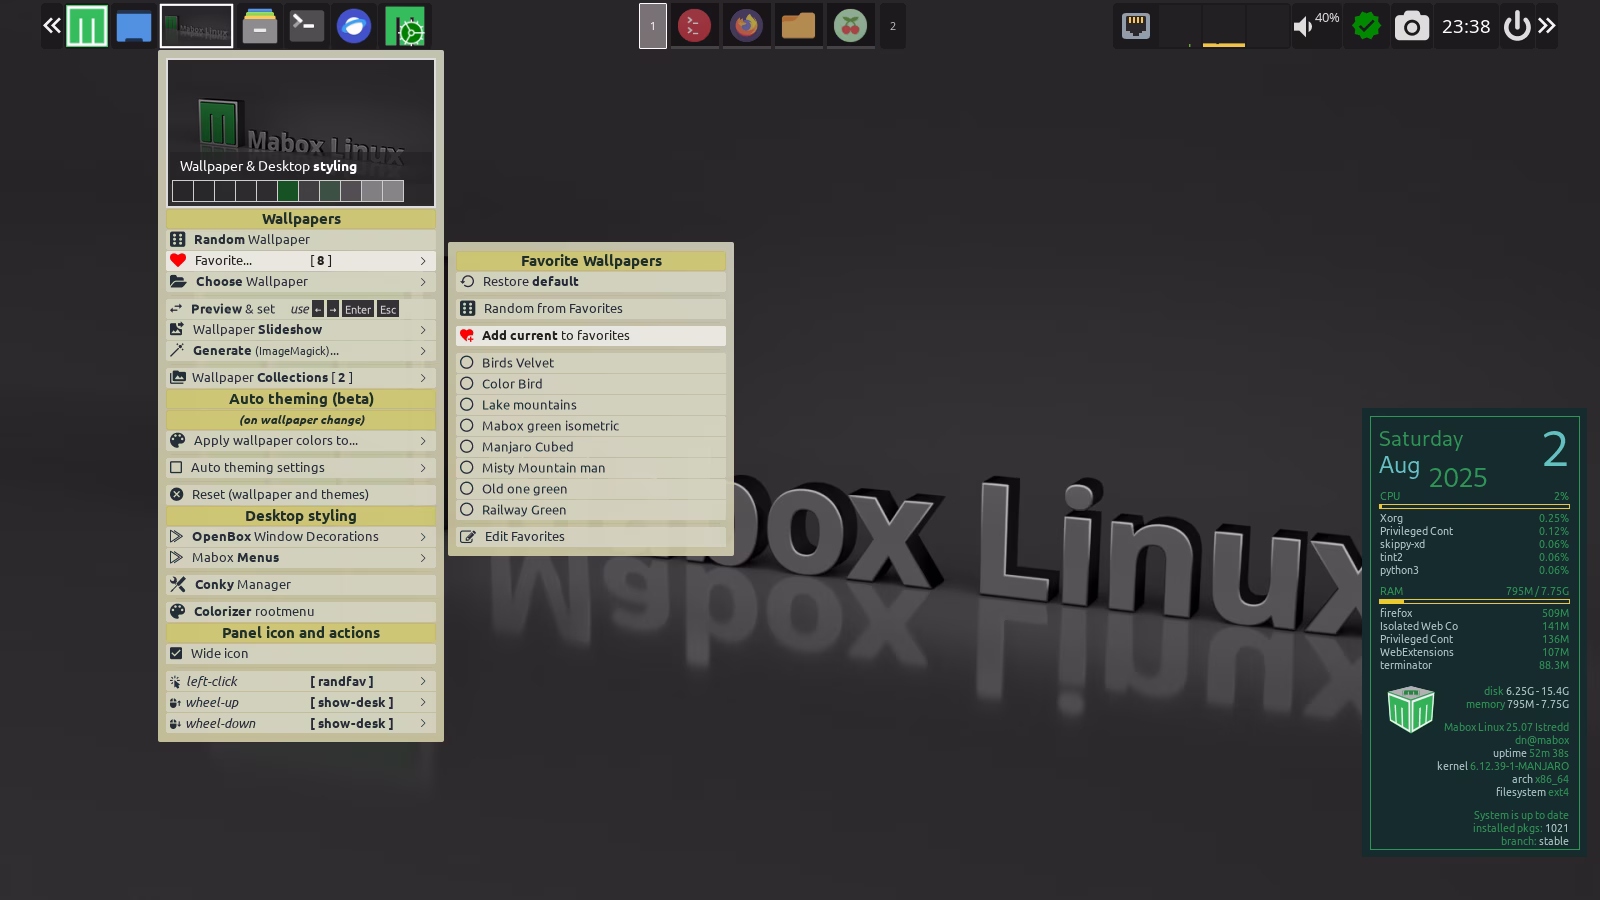Open the file manager folder icon

(x=798, y=26)
